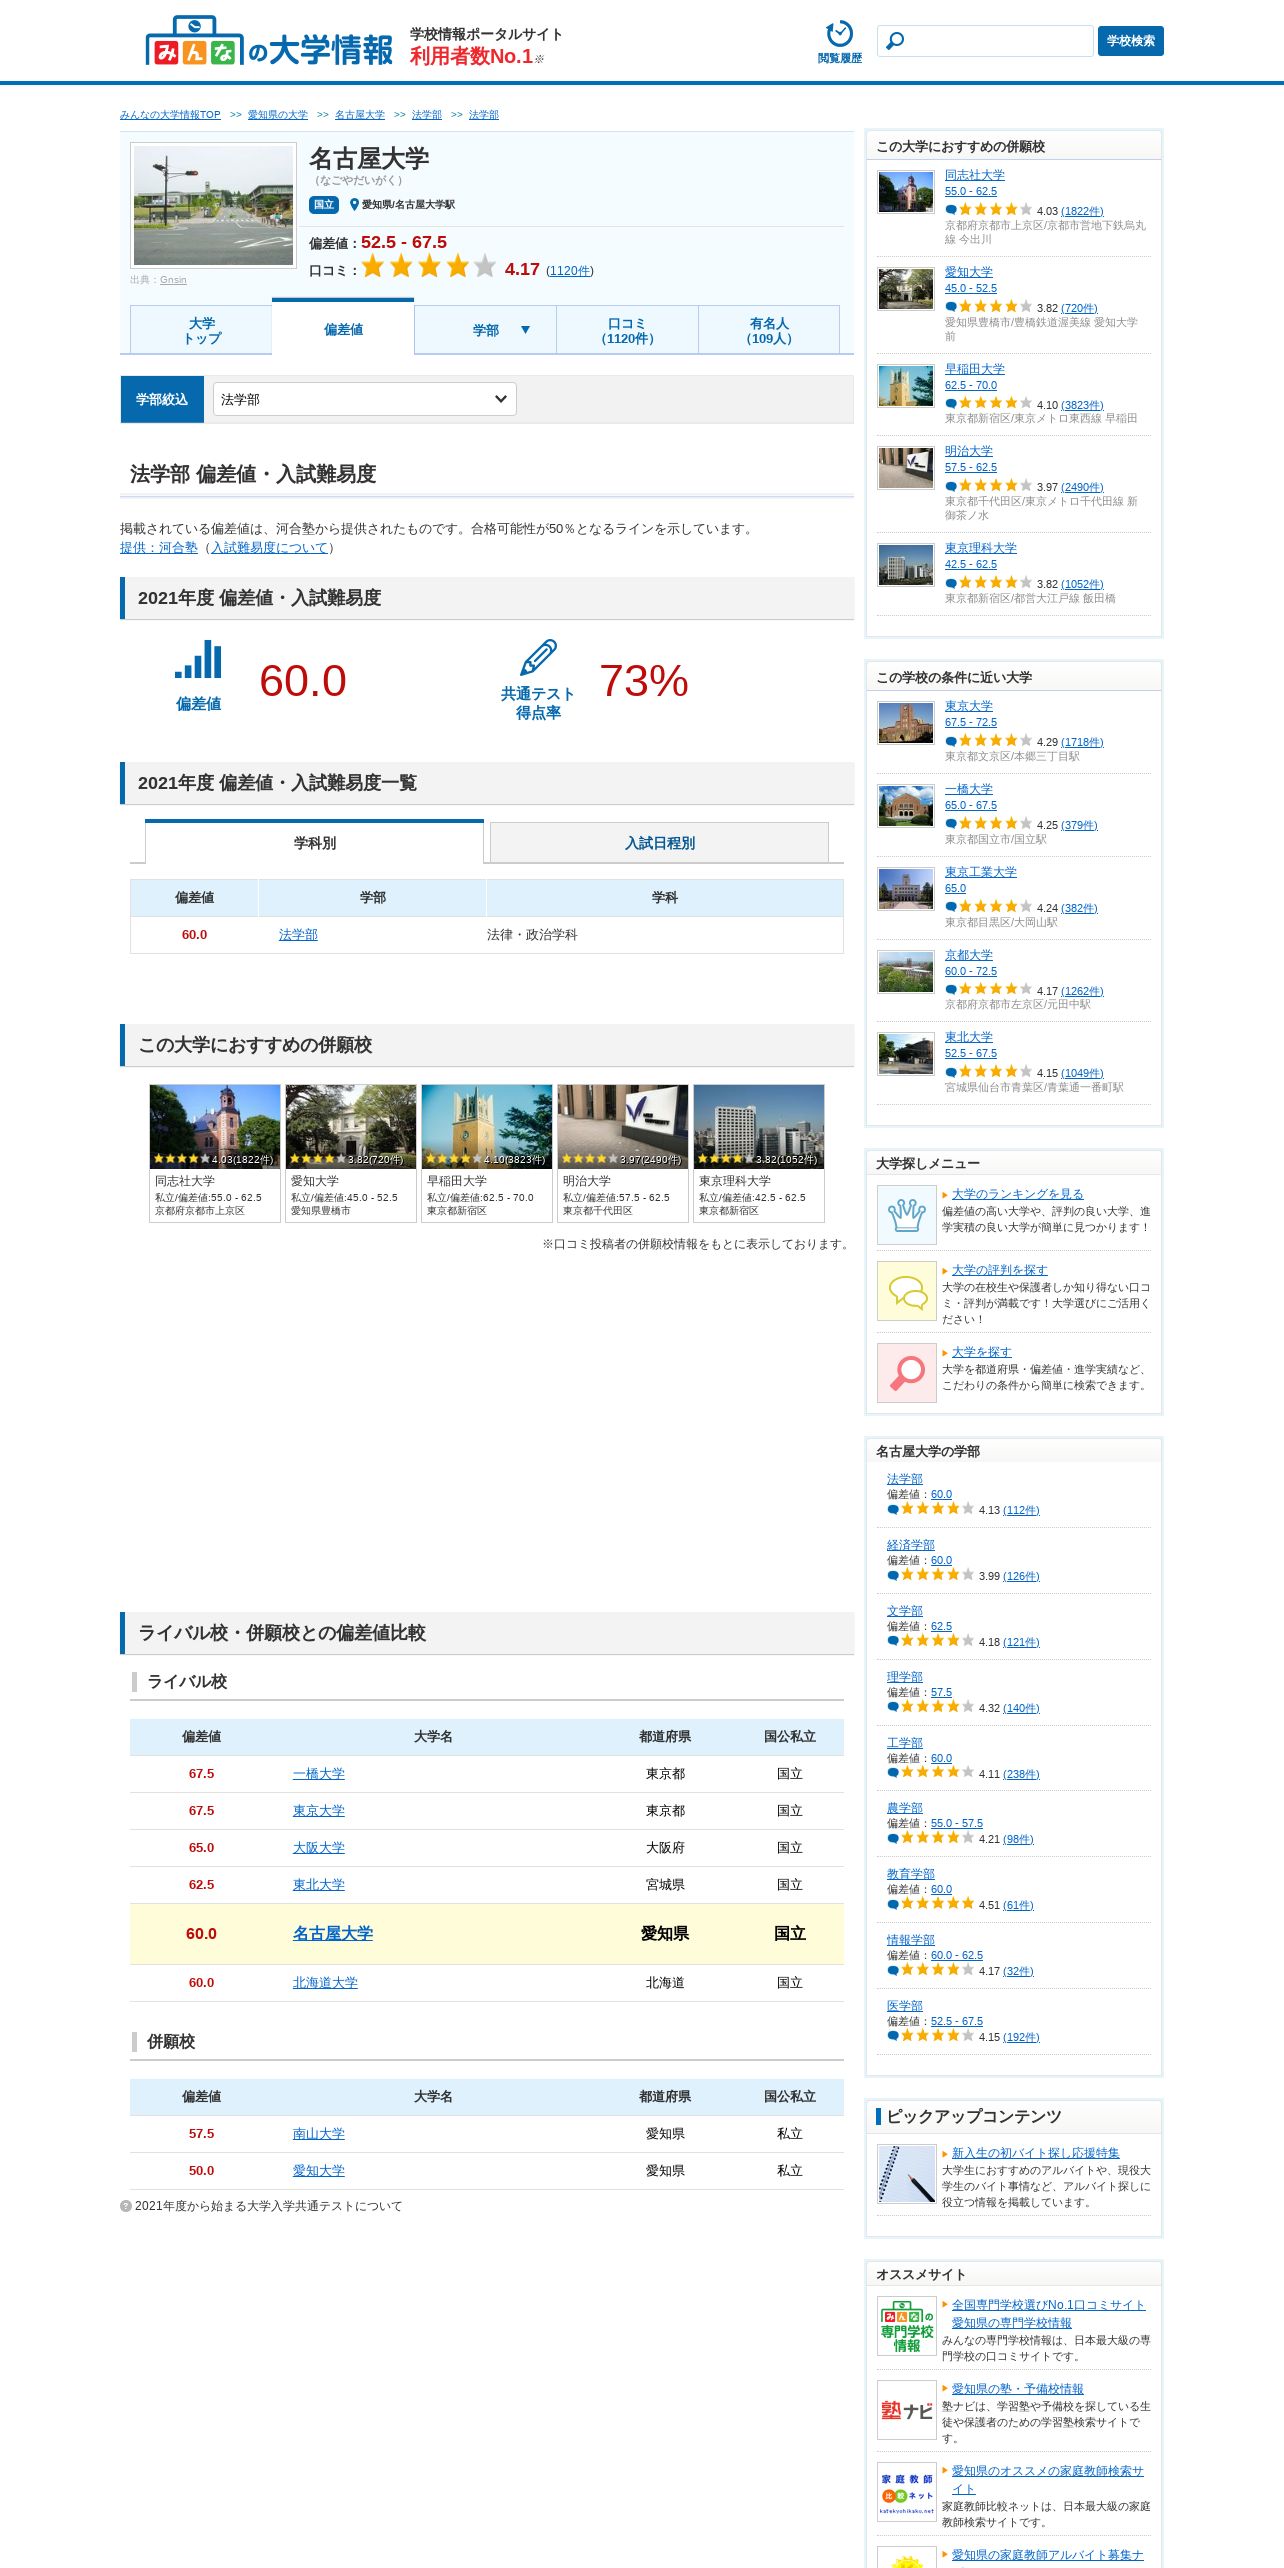Screen dimensions: 1284x2568
Task: Click the notebook icon in ピックアップコンテンツ
Action: click(x=906, y=2174)
